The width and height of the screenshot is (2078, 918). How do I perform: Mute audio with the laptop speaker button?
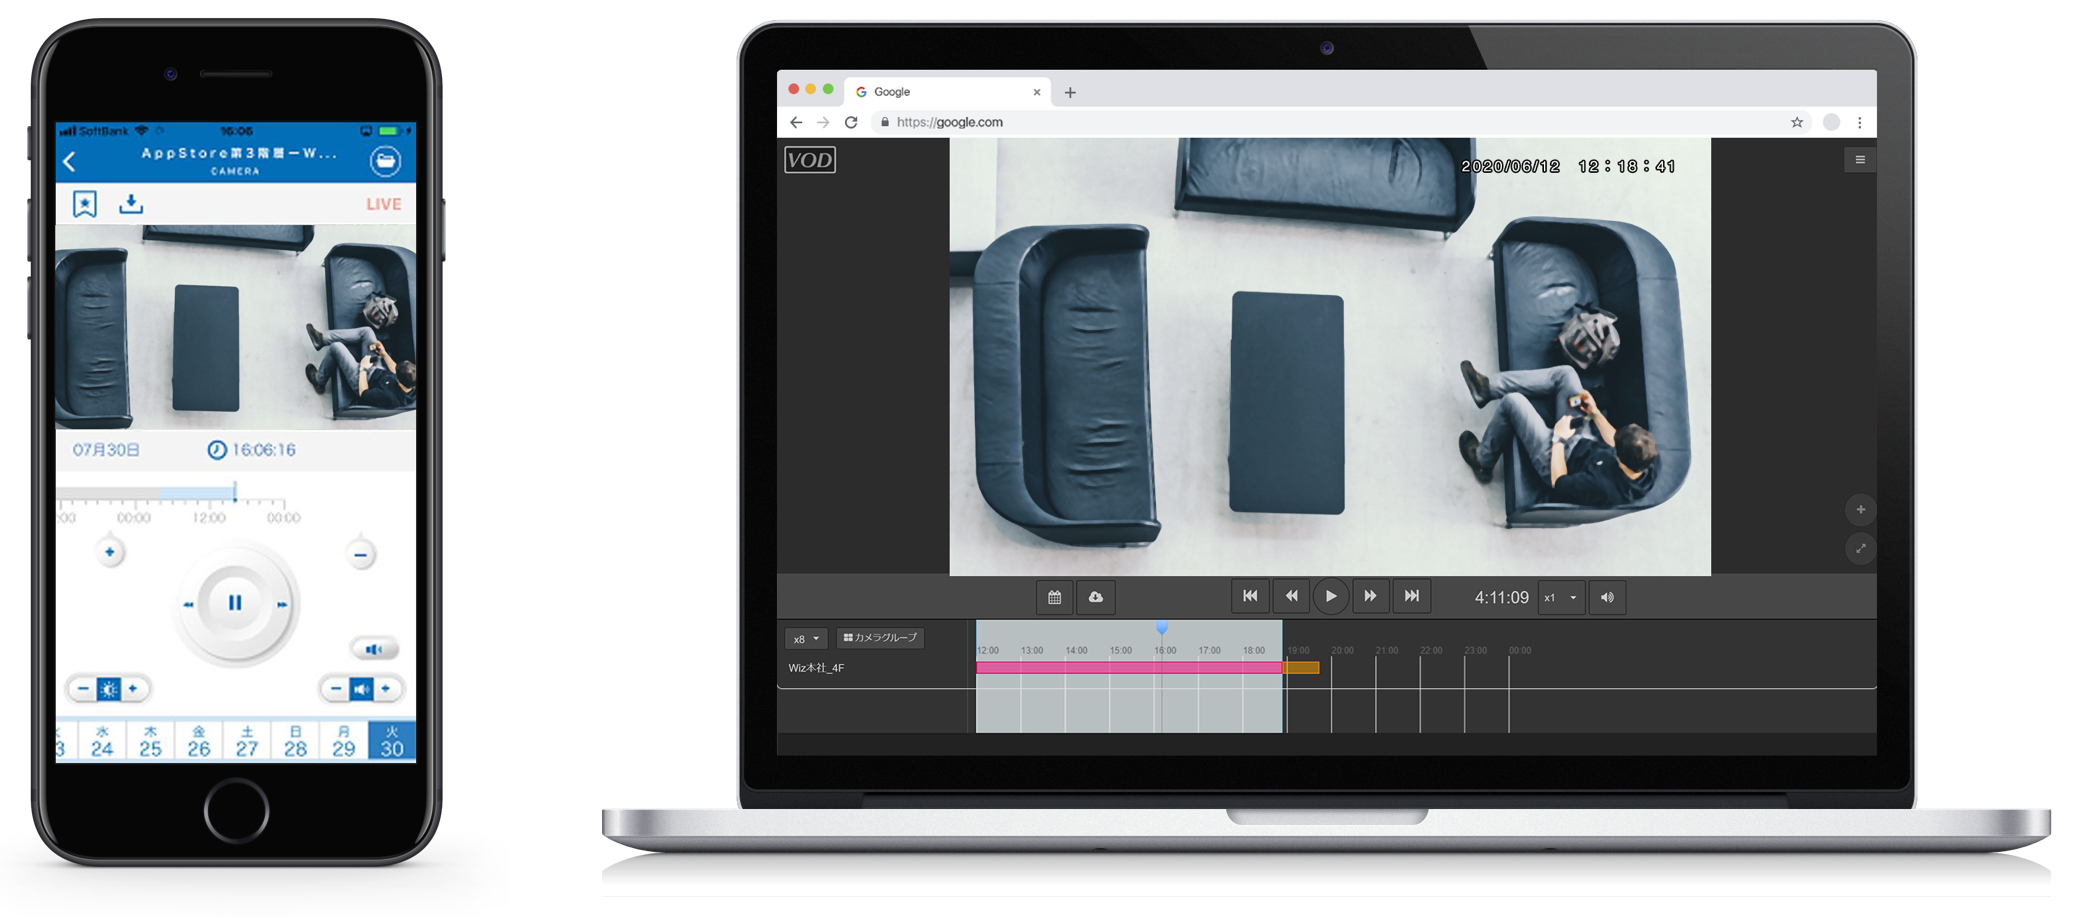[1606, 597]
